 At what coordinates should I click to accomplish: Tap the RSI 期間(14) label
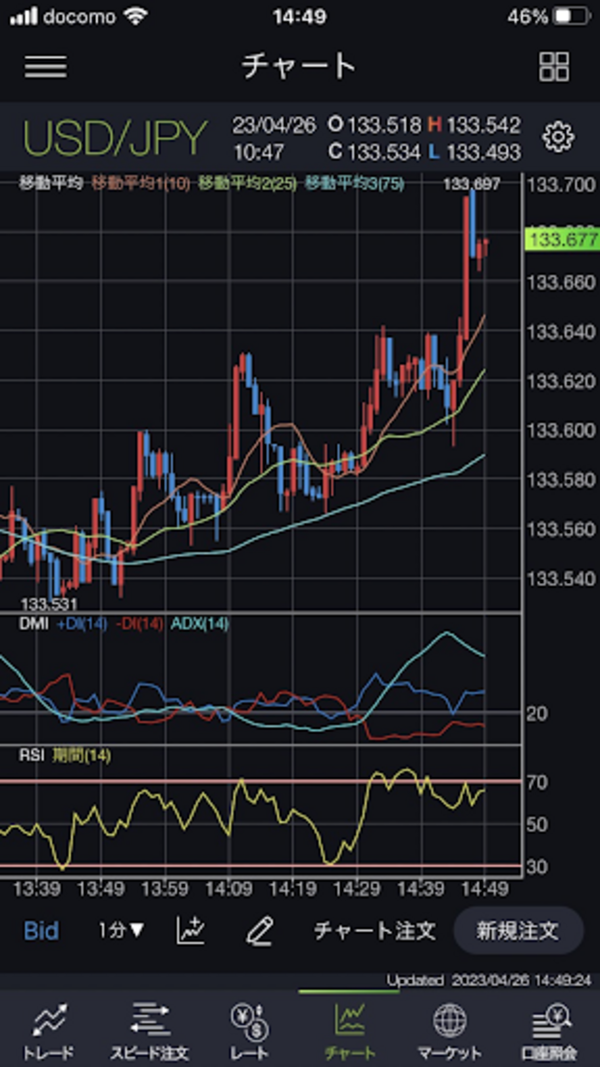point(65,755)
